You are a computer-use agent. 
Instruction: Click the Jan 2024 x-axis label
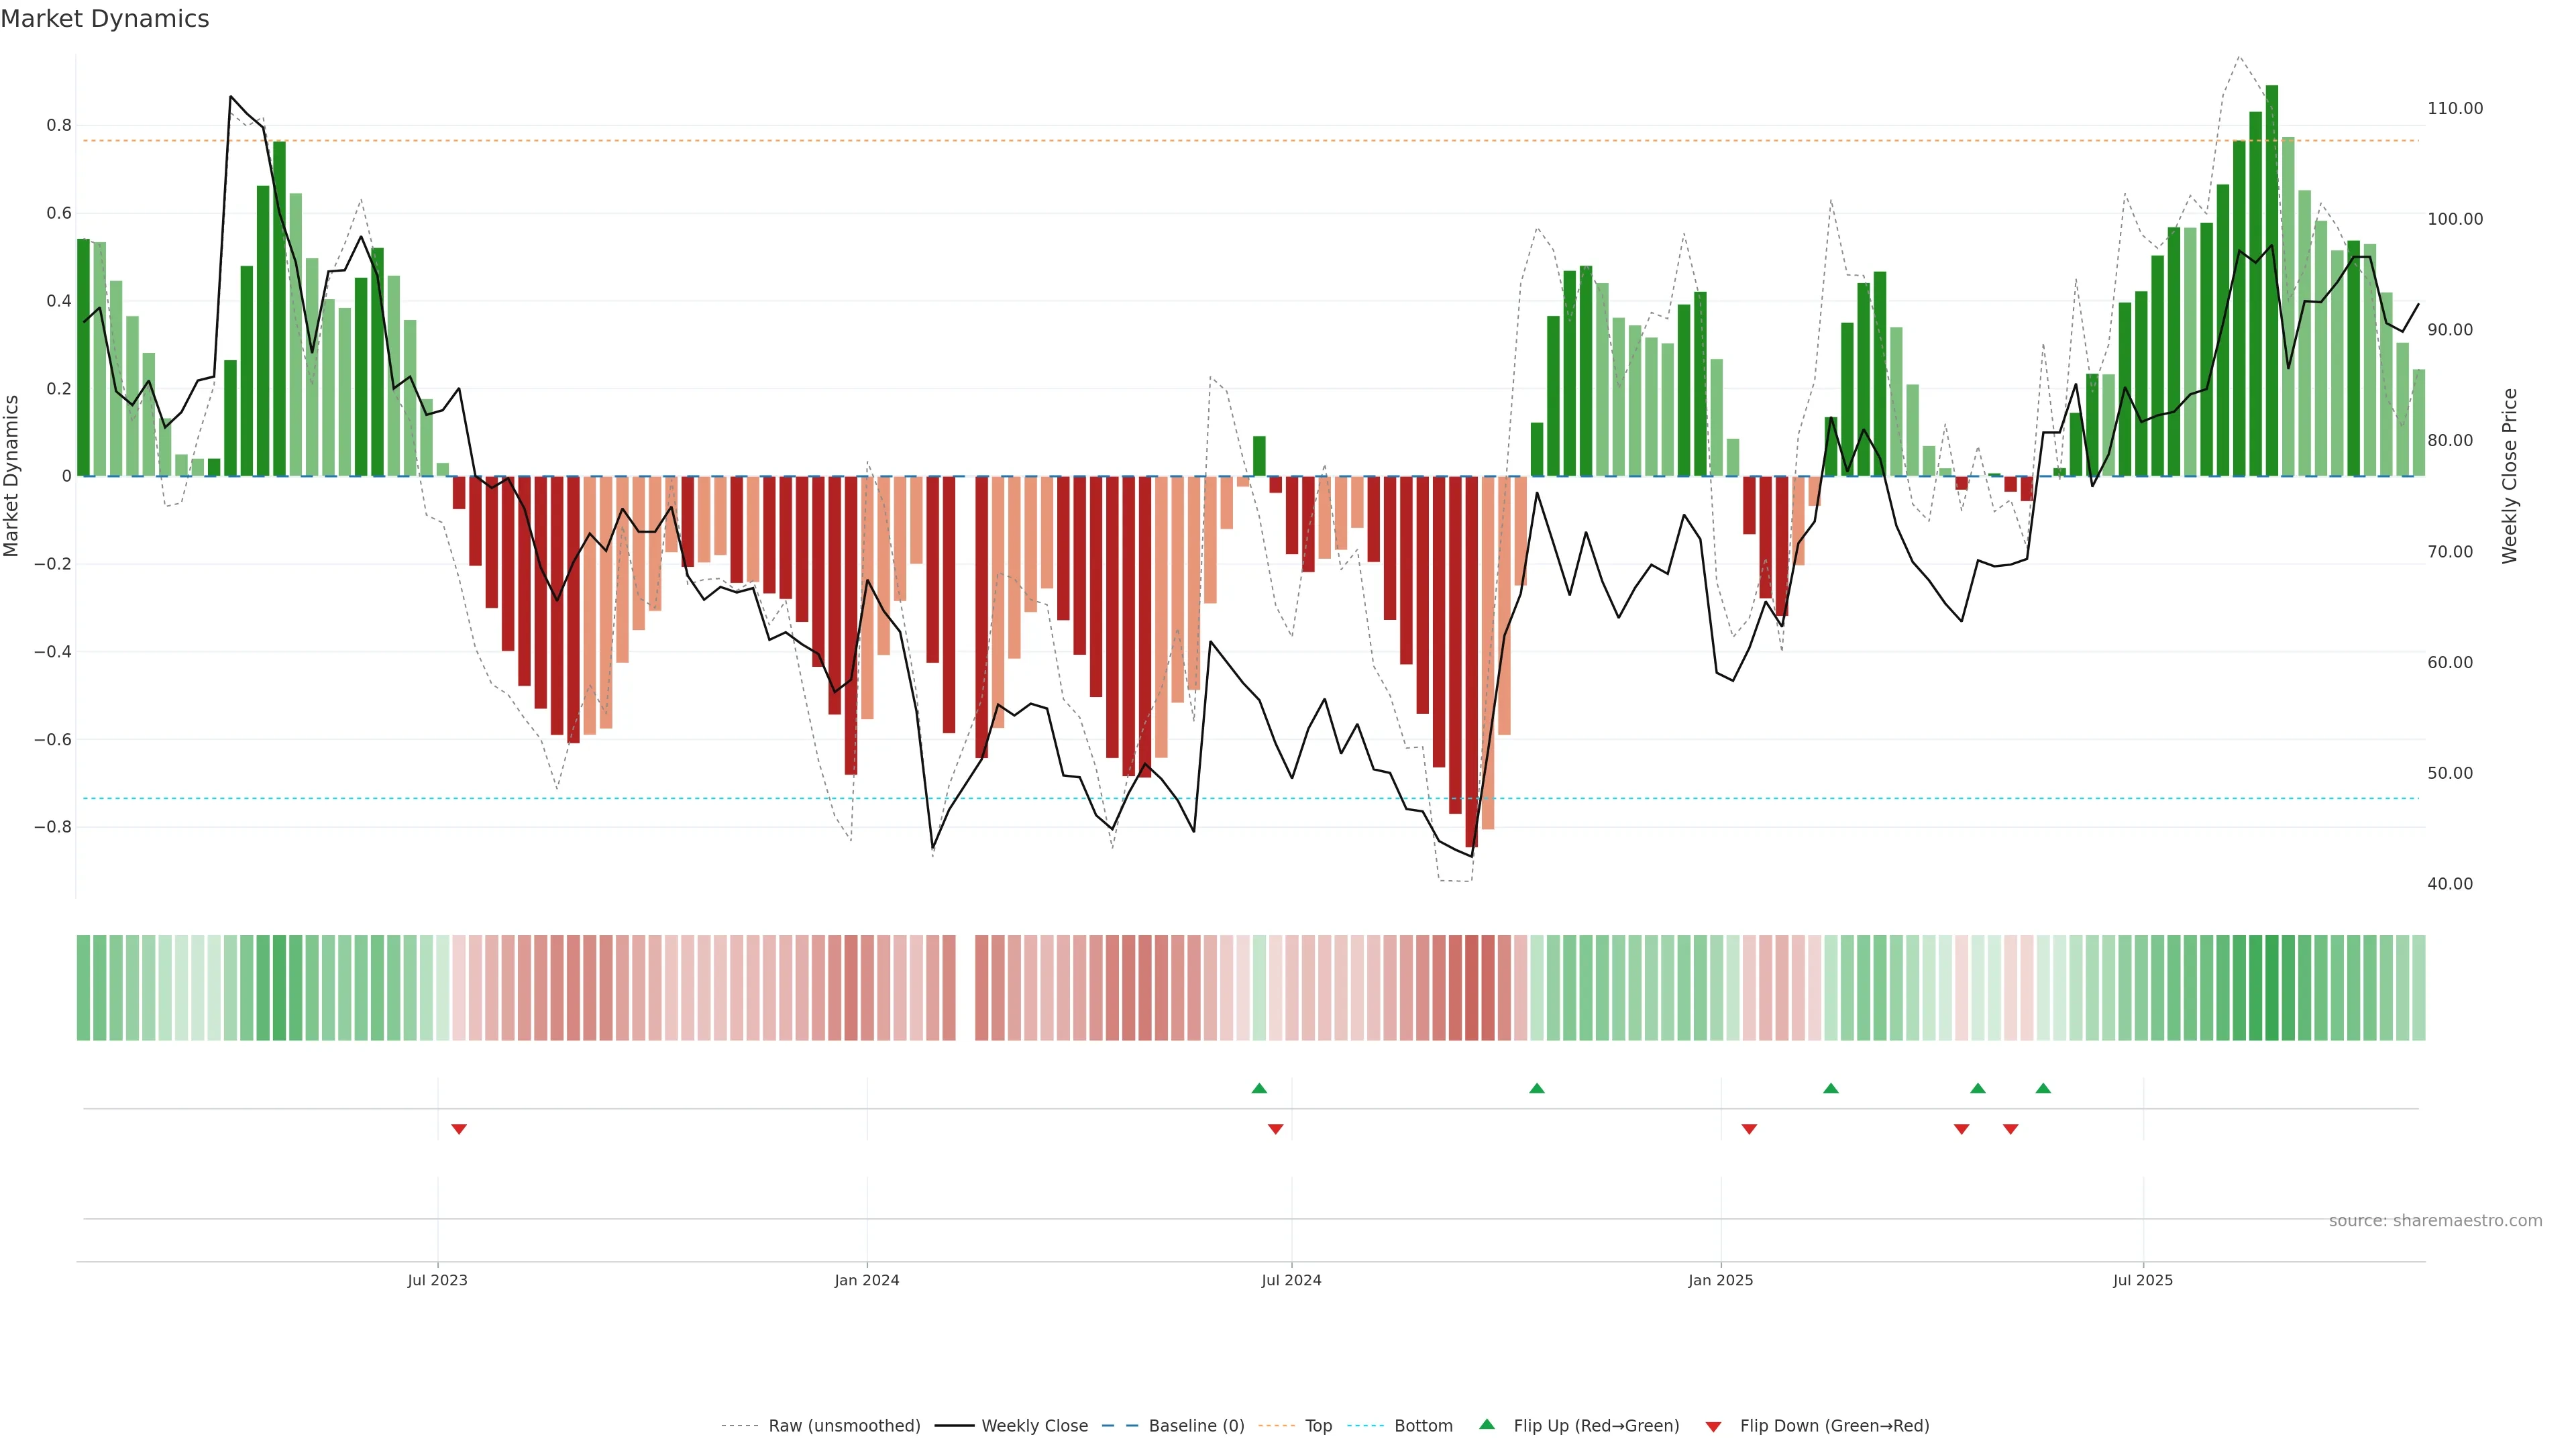click(x=866, y=1280)
